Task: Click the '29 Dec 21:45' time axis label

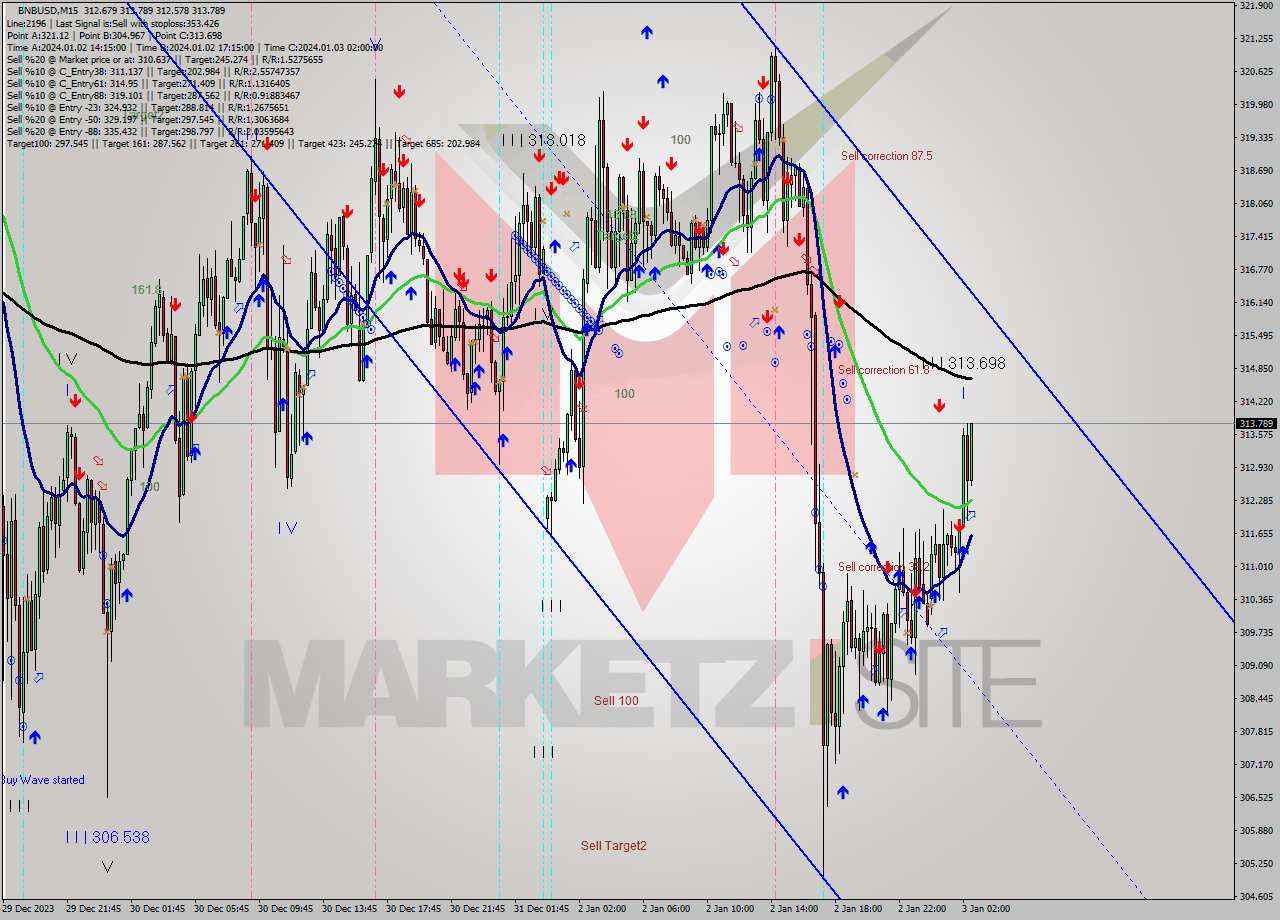Action: tap(94, 909)
